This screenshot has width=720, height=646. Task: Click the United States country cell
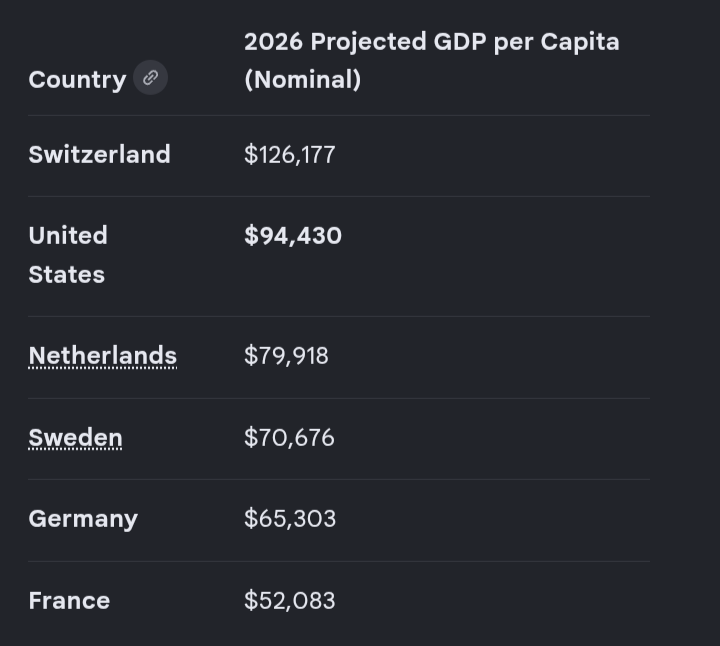[68, 255]
